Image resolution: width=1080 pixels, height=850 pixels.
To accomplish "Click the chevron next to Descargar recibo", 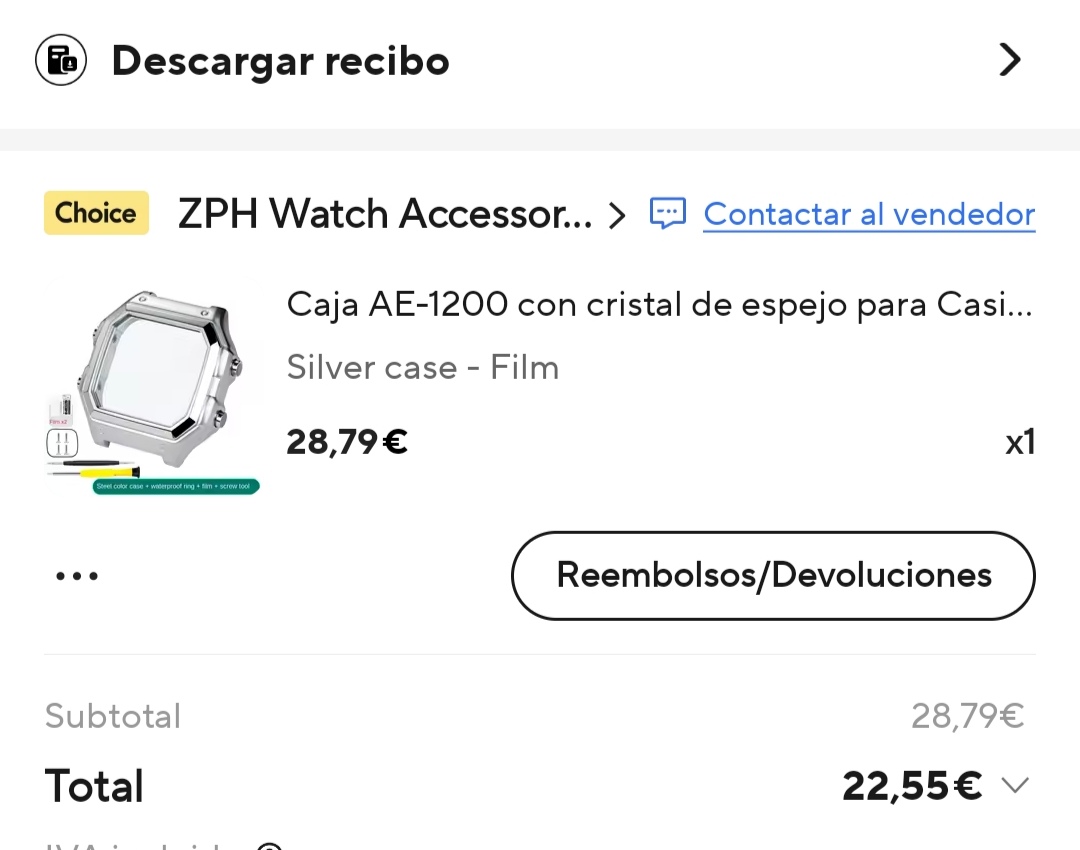I will pyautogui.click(x=1010, y=60).
